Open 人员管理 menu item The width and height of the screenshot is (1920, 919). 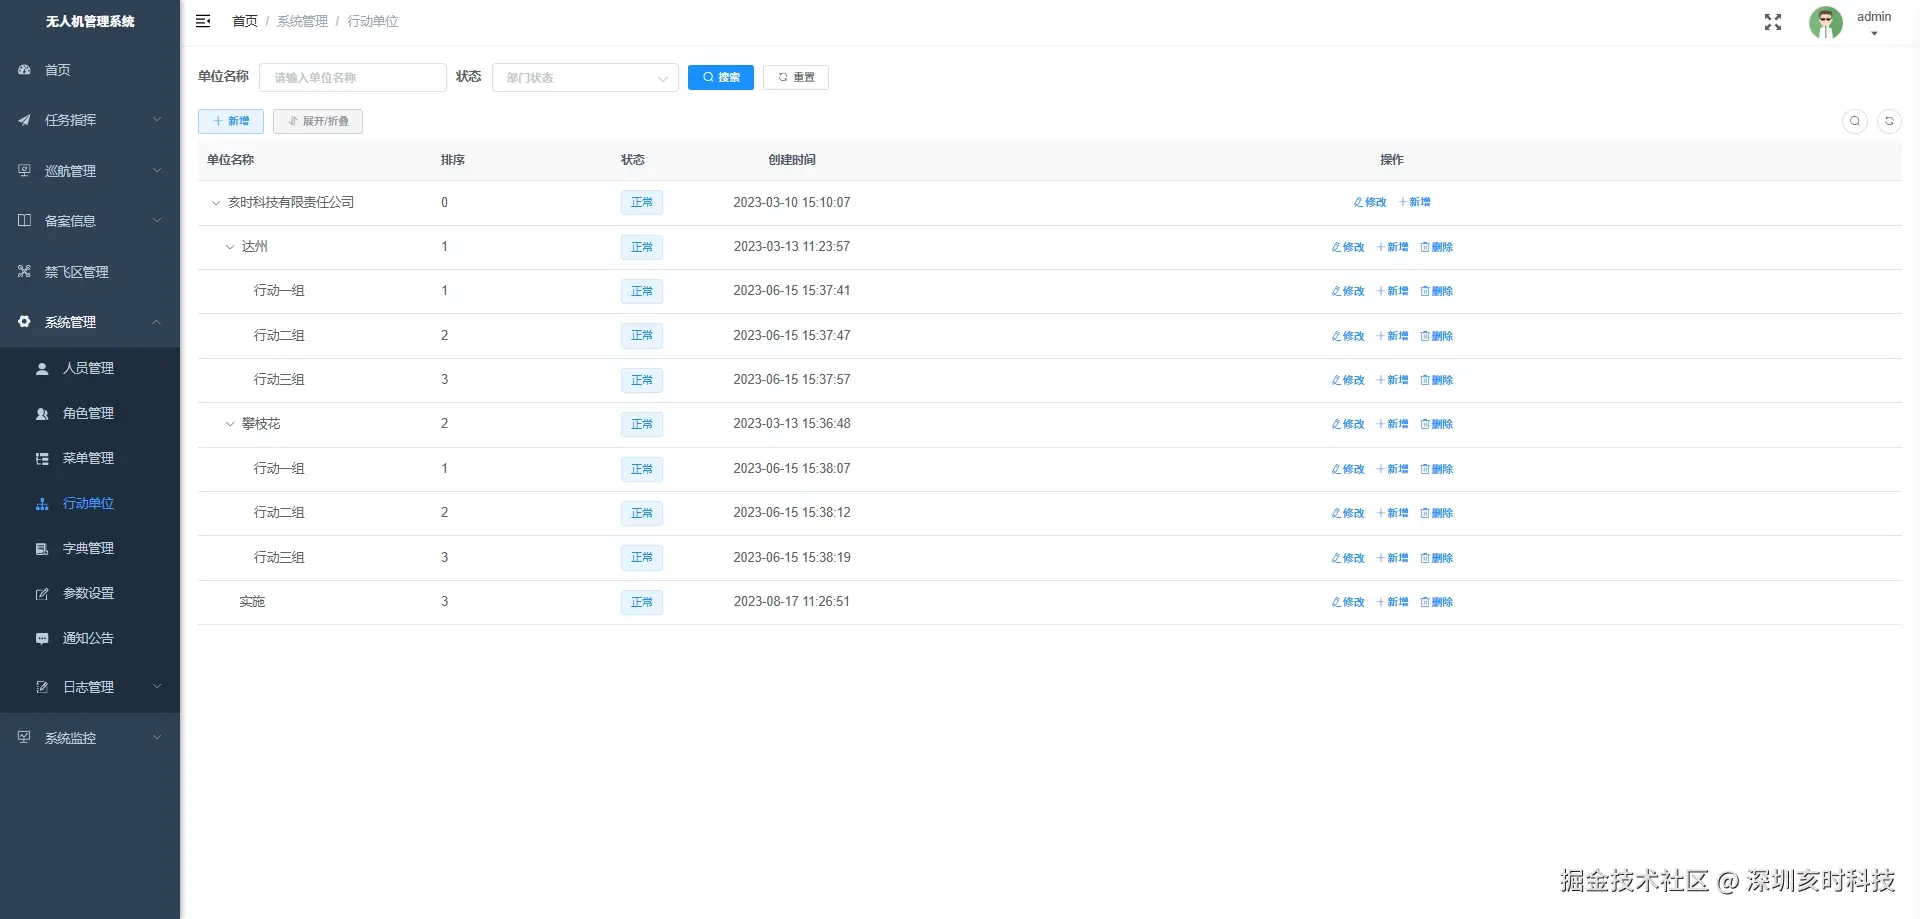[x=90, y=369]
